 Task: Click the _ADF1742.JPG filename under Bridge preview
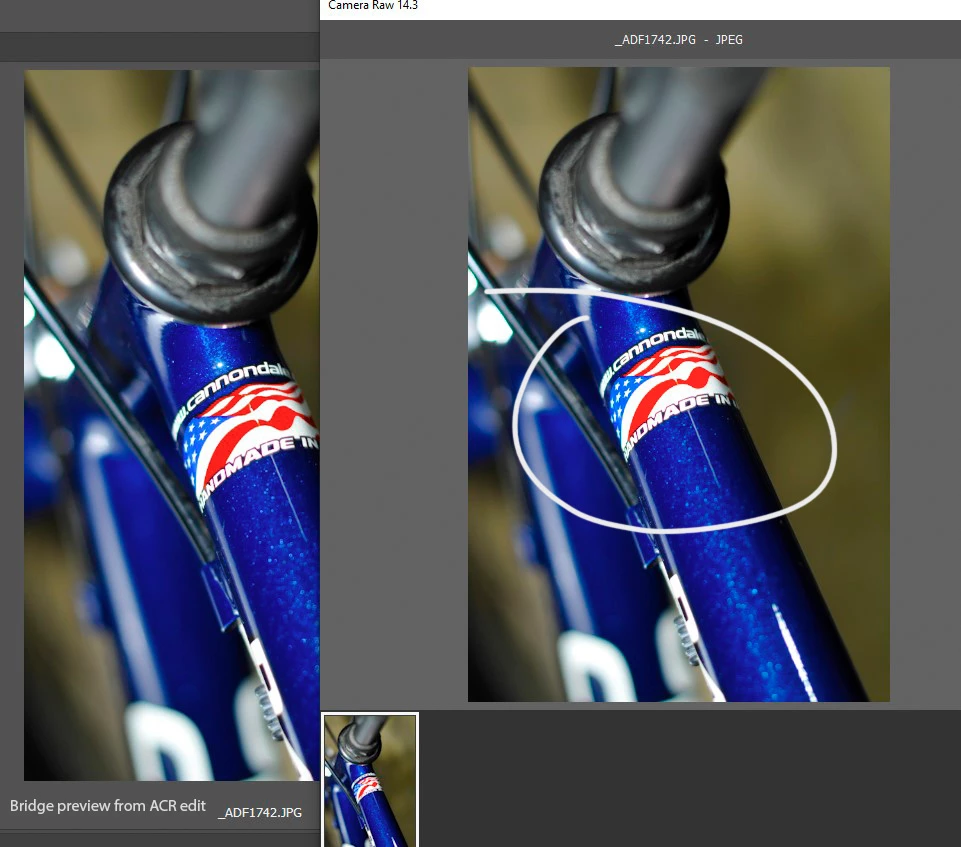260,812
